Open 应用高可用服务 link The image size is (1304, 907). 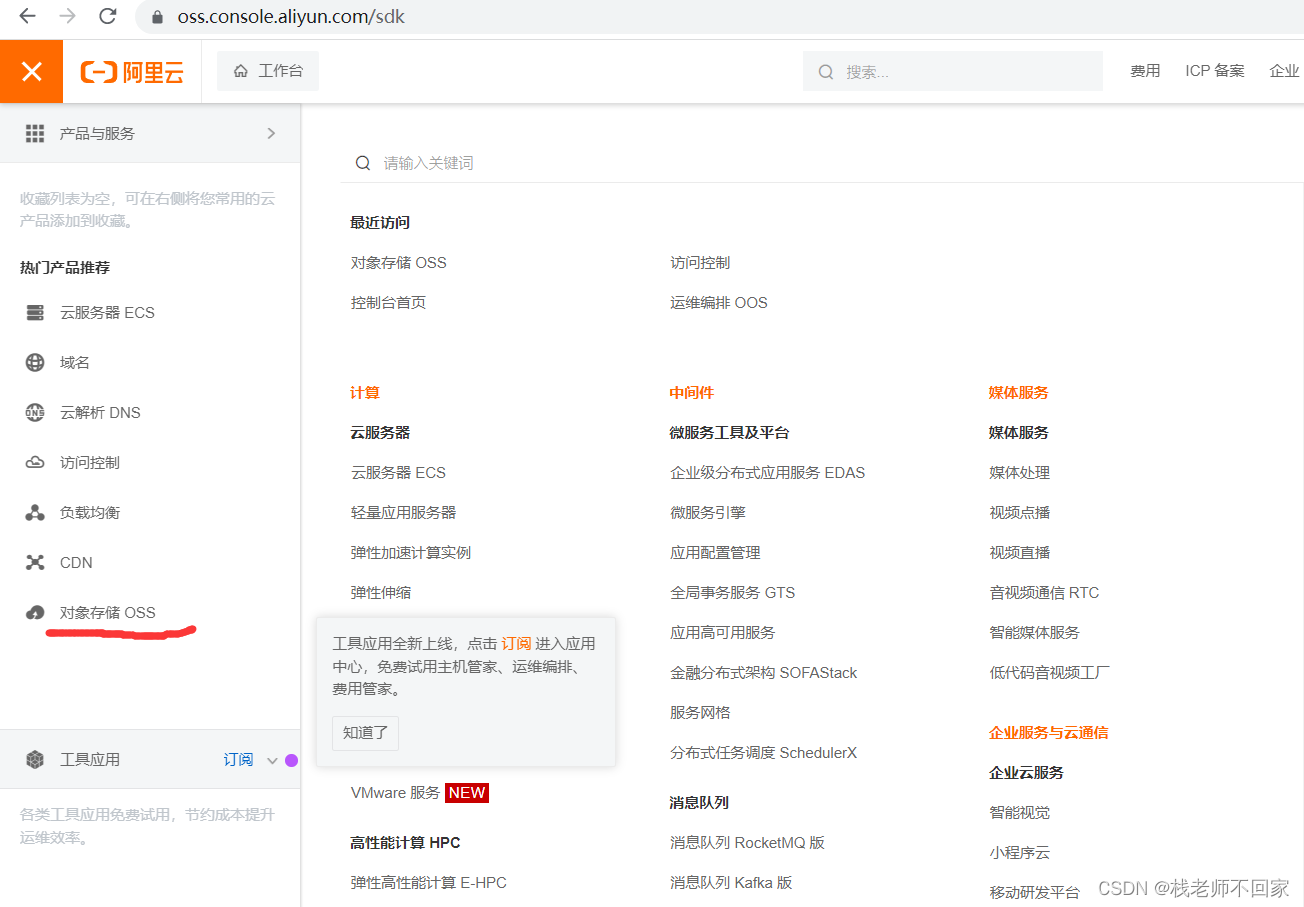pyautogui.click(x=723, y=633)
